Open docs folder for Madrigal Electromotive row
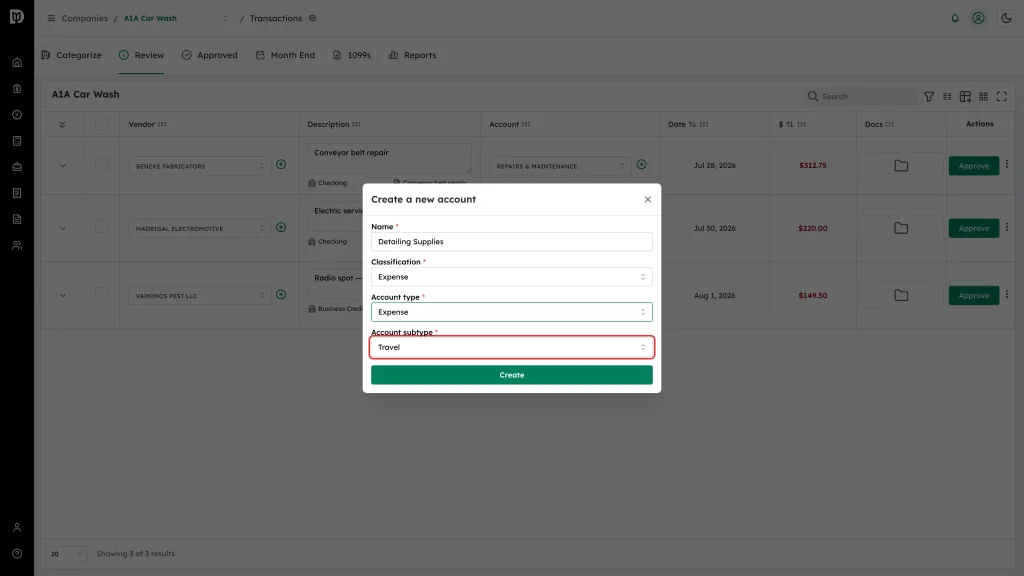1024x576 pixels. 901,229
